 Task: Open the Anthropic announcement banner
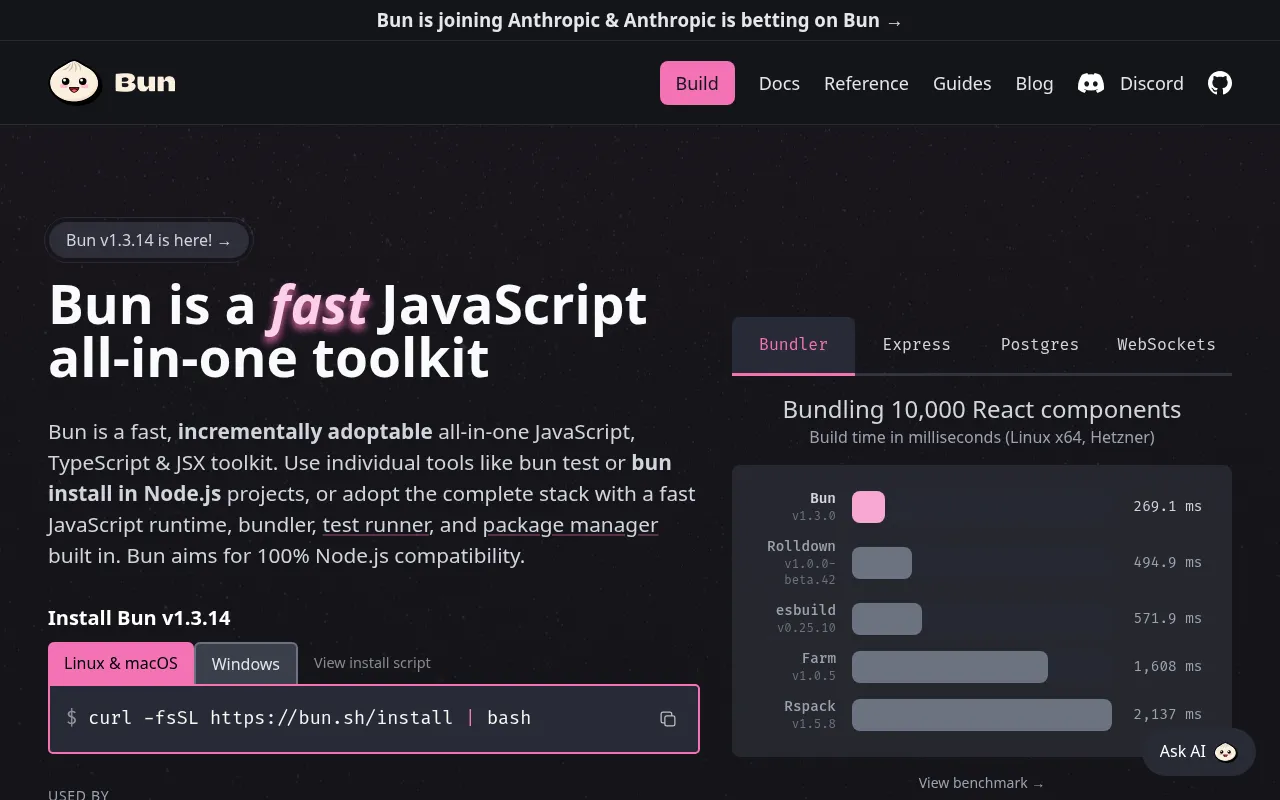640,20
